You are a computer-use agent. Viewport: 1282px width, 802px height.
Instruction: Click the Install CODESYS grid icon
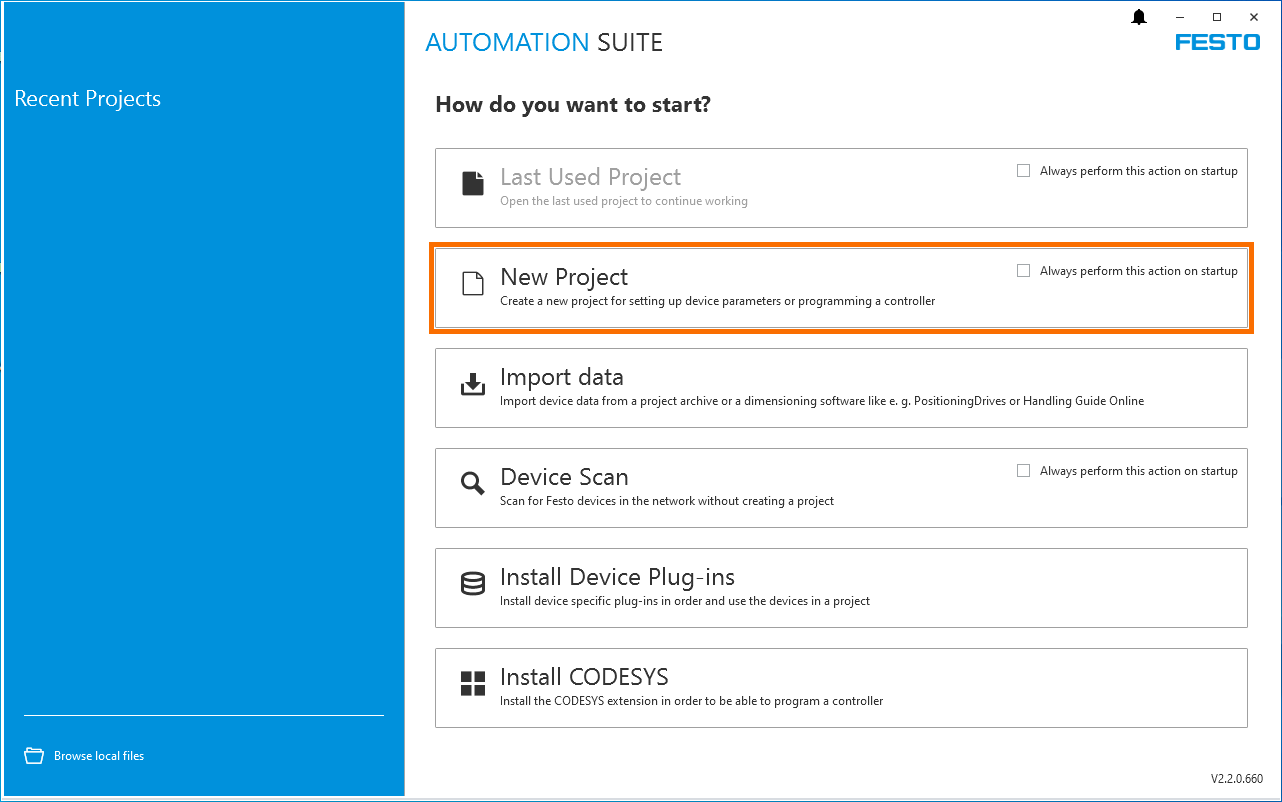472,684
